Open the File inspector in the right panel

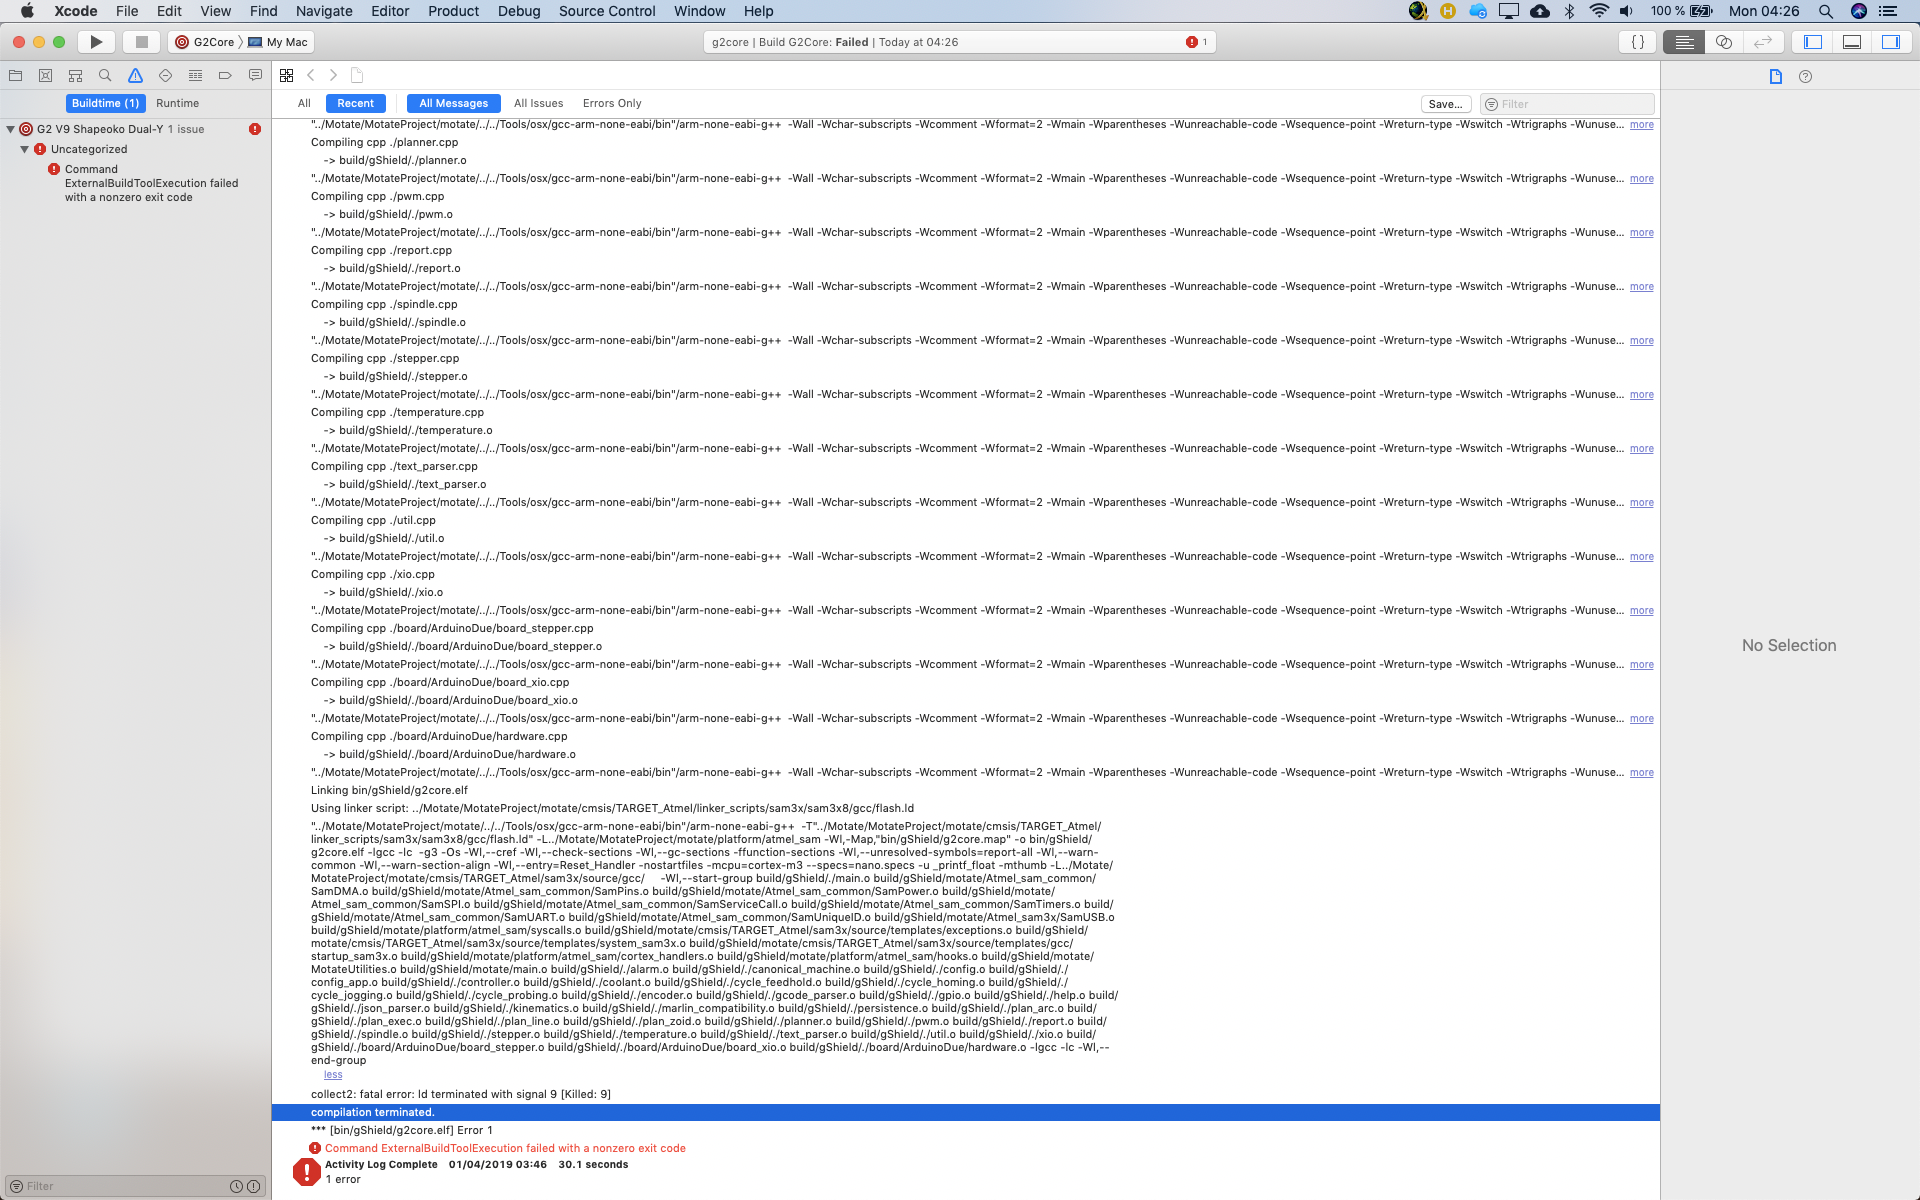(x=1775, y=75)
